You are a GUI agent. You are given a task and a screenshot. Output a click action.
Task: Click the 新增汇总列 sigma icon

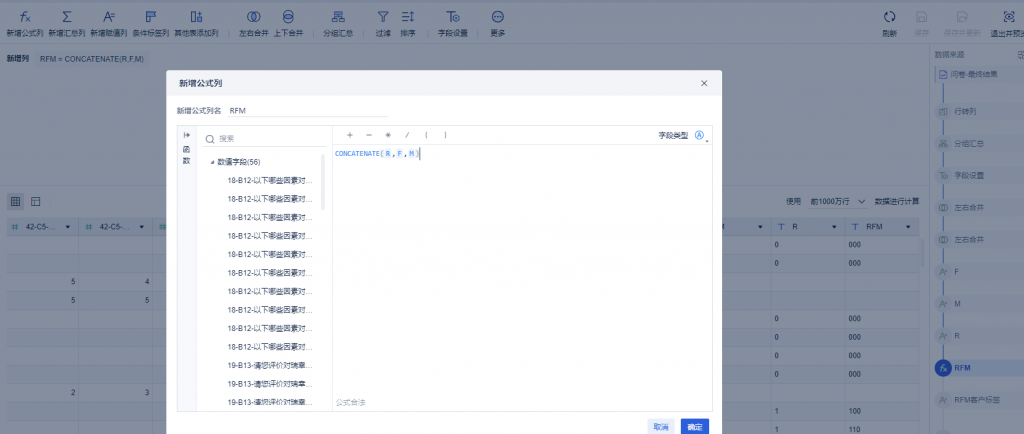(x=67, y=17)
